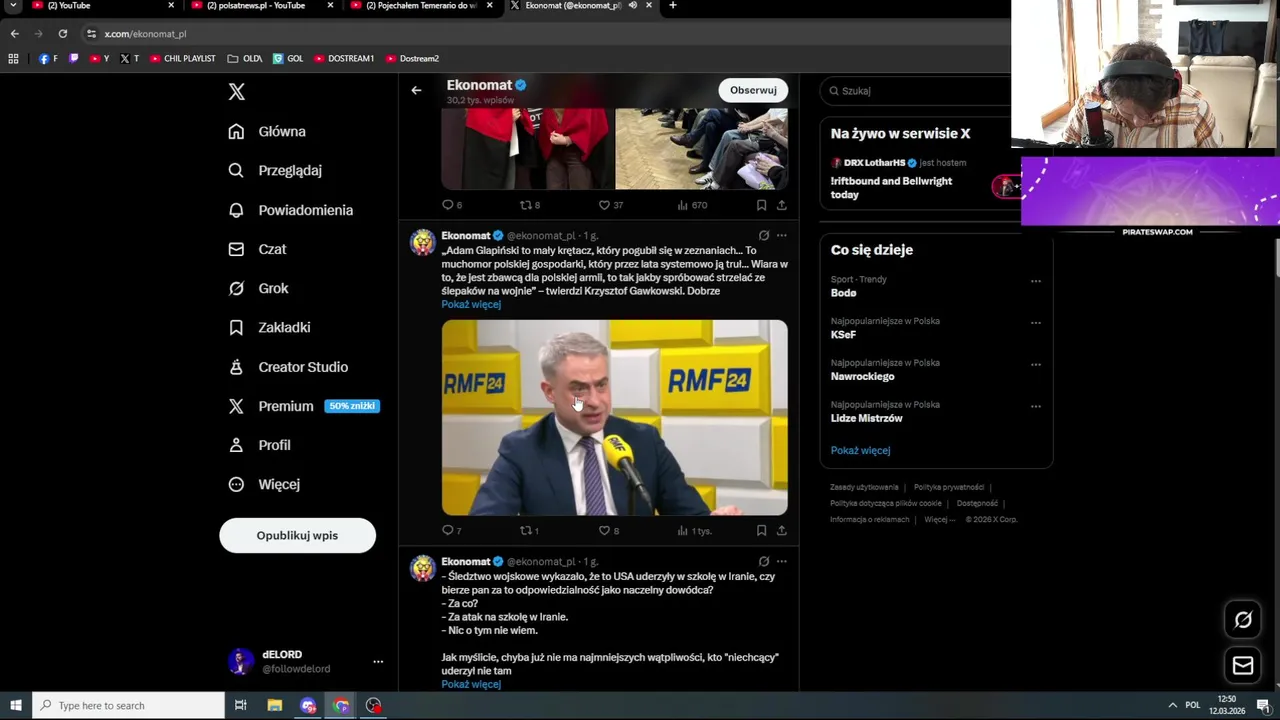Play the RMF24 video thumbnail

click(x=614, y=417)
